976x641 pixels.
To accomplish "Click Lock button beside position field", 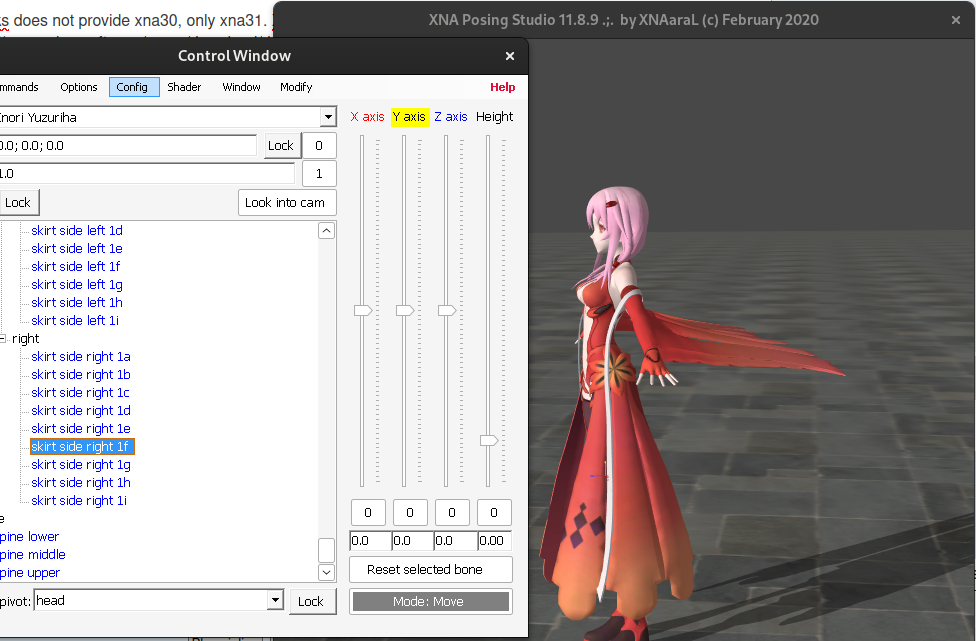I will pos(282,146).
